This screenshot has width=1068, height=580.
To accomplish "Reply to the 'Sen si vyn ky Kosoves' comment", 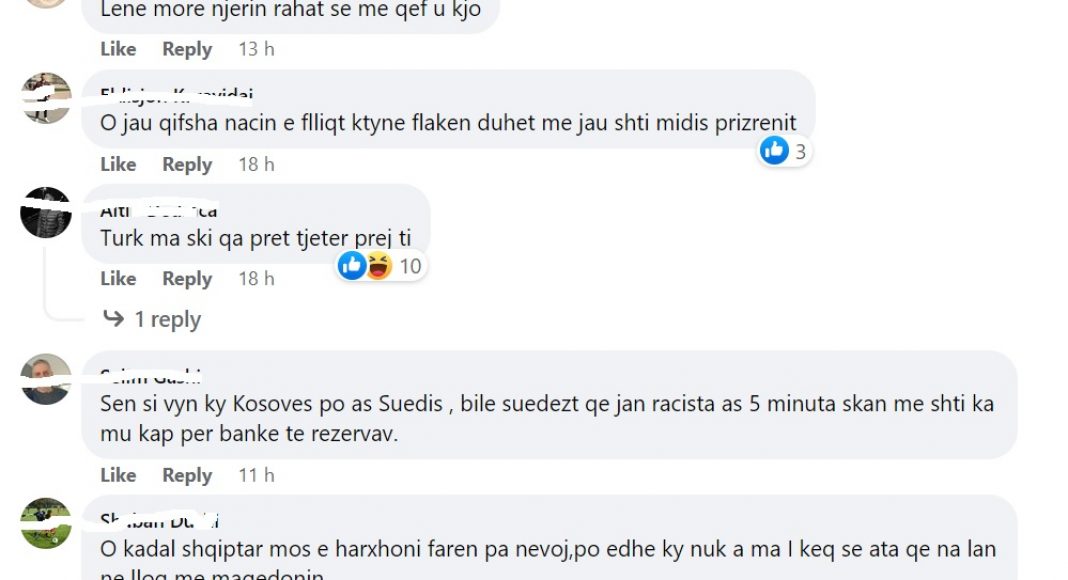I will coord(187,475).
